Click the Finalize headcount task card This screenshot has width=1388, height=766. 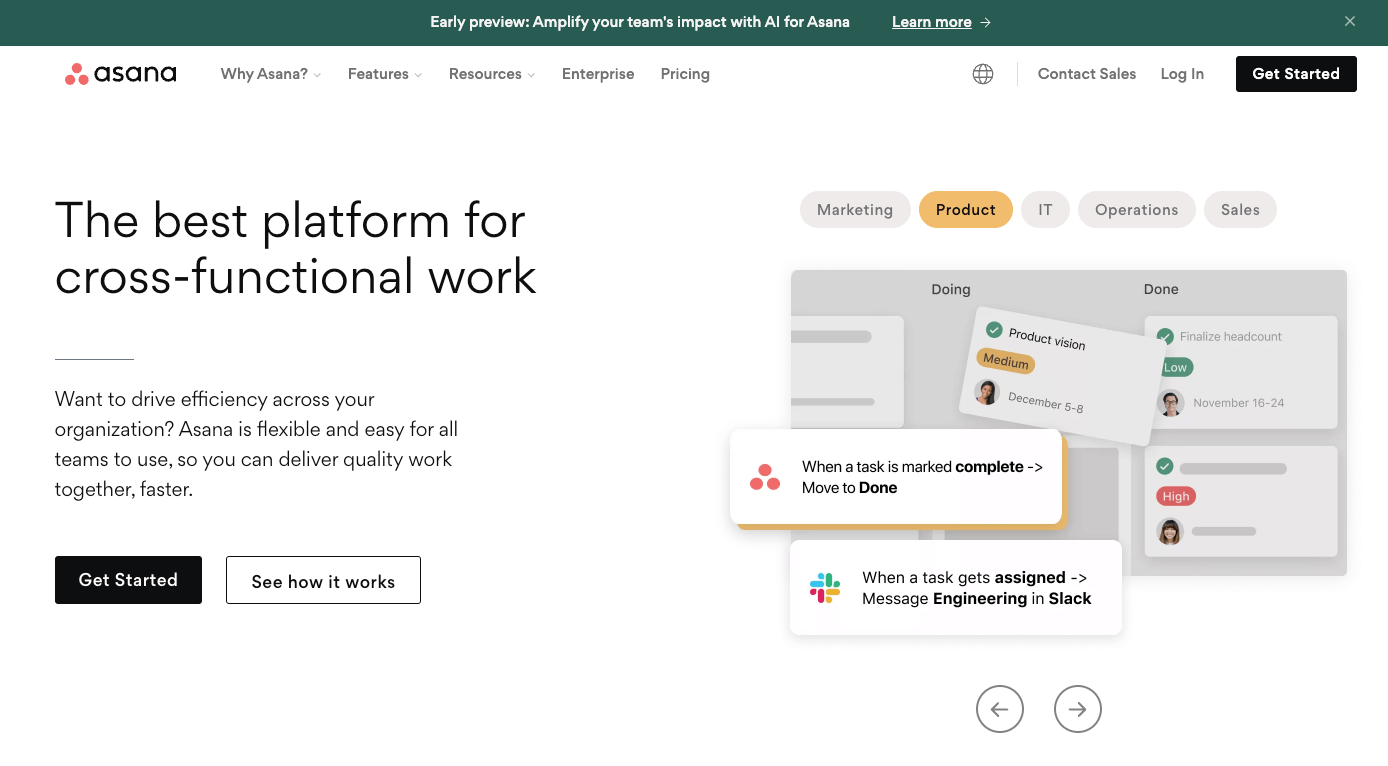coord(1241,372)
